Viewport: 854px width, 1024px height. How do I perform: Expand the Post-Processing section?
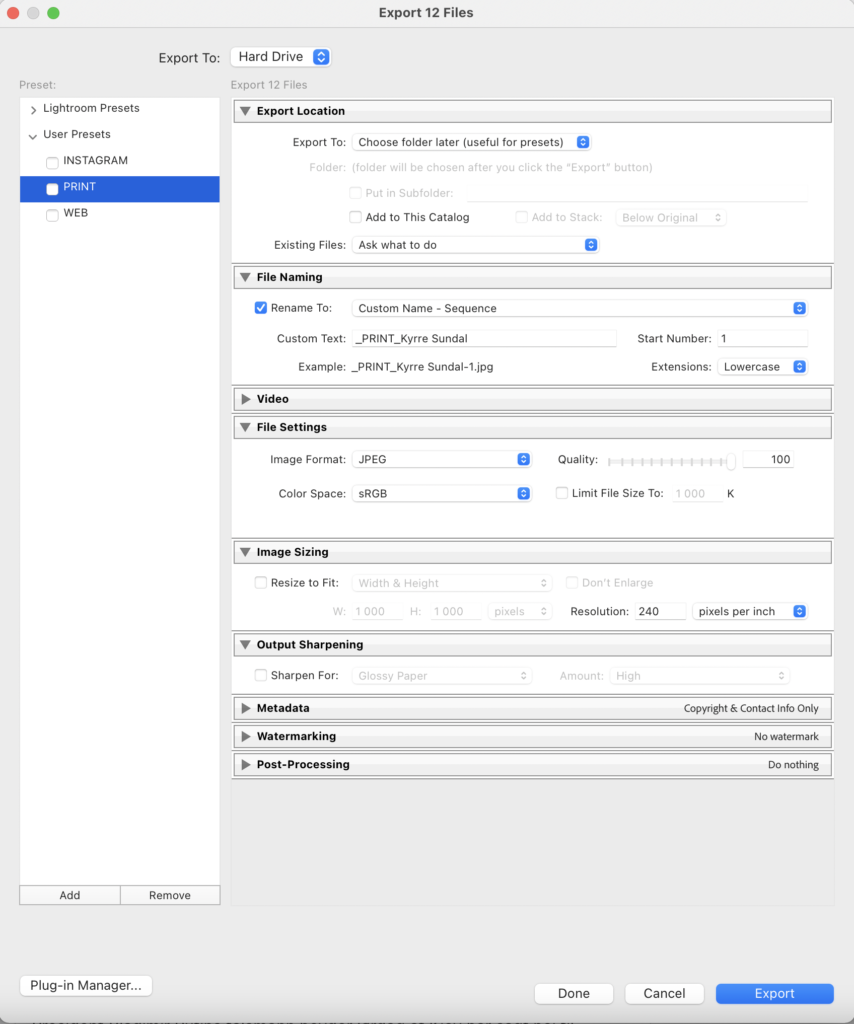(x=245, y=764)
